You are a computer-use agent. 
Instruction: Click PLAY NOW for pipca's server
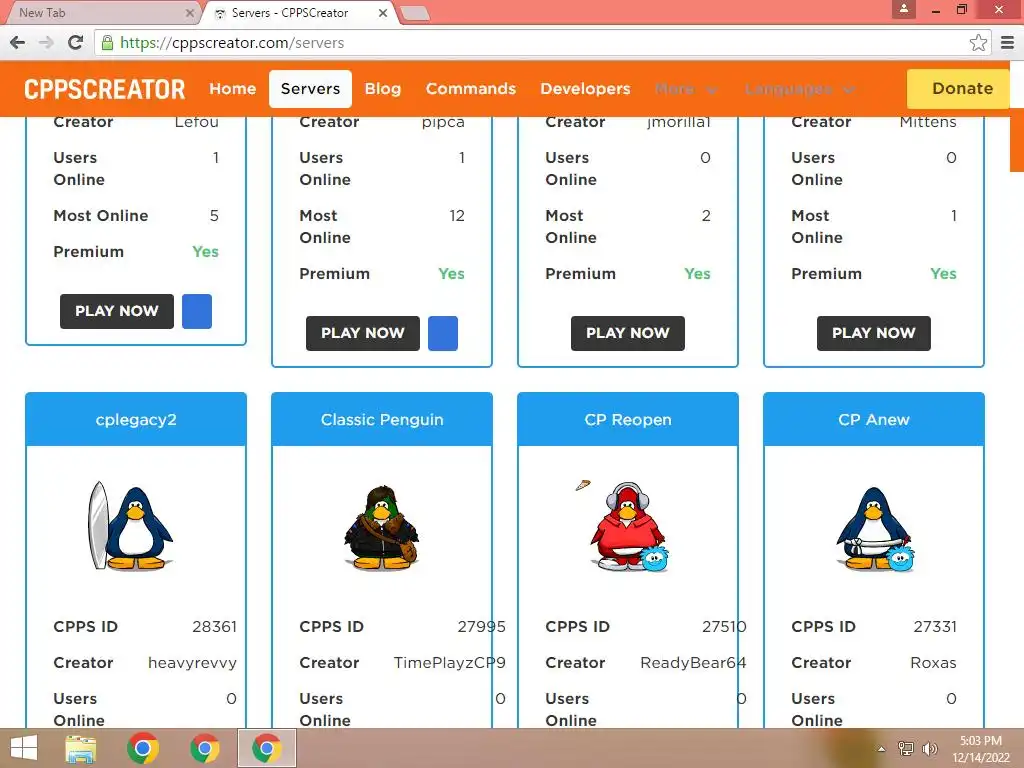point(362,333)
